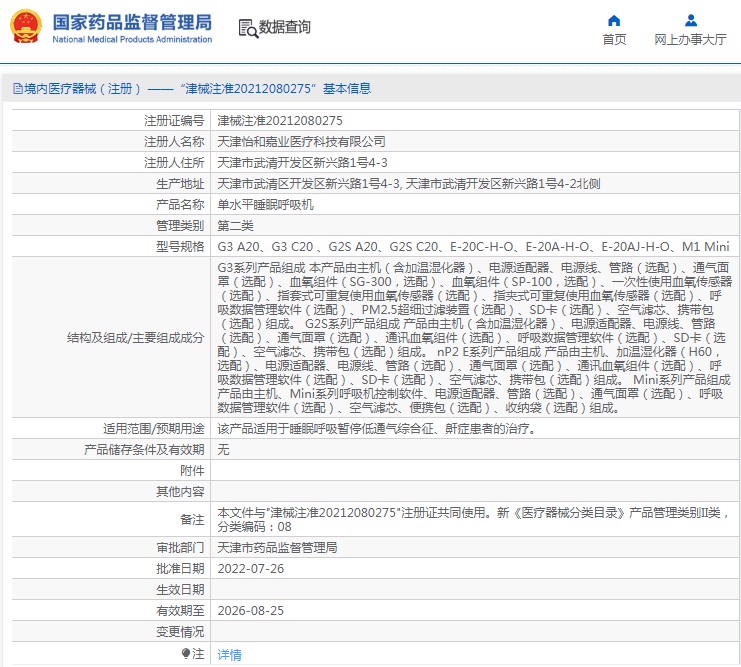Select the remarks text 本文件与

coord(474,520)
